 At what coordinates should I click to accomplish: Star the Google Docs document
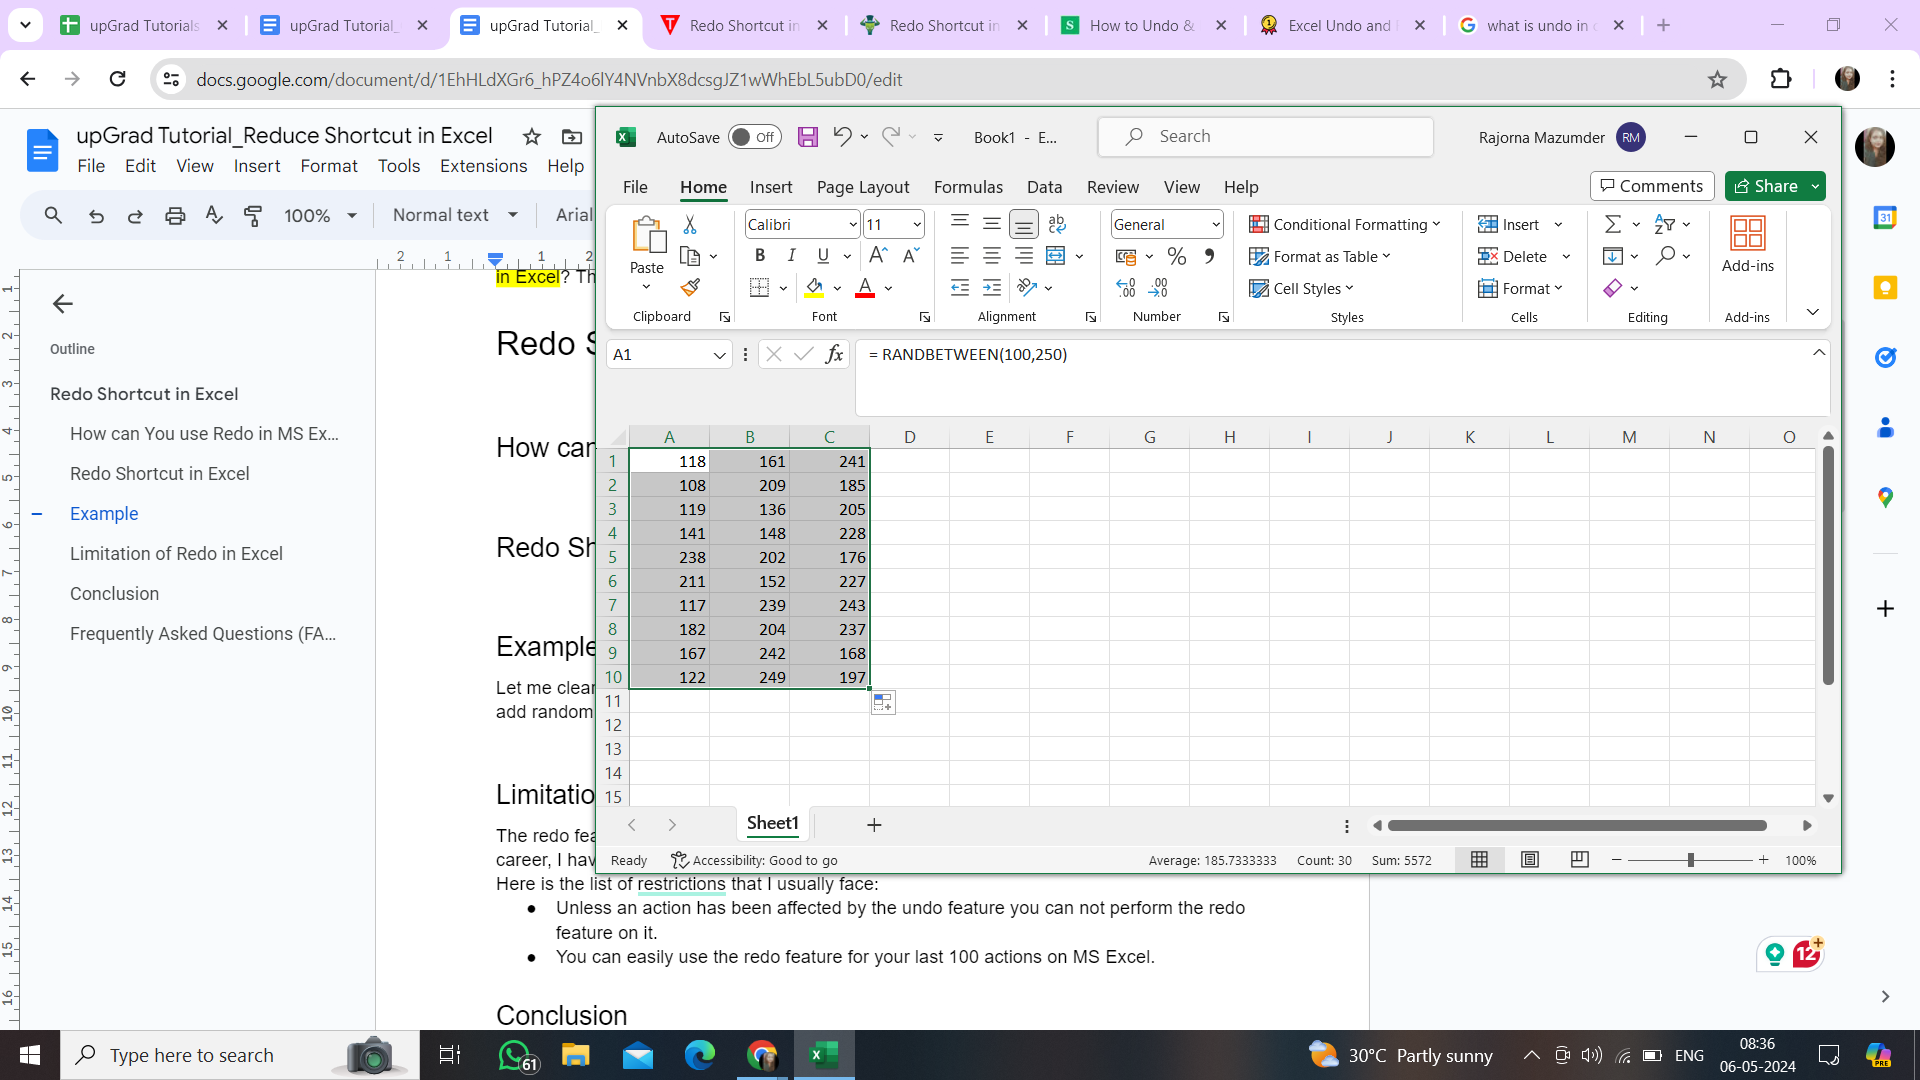click(x=532, y=136)
